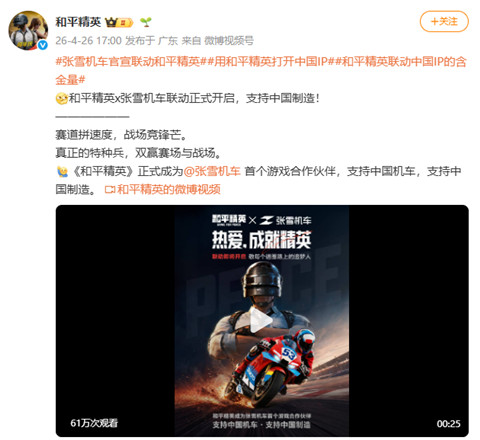Viewport: 480px width, 440px height.
Task: Click the video camera icon before 微博视频 link
Action: (110, 190)
